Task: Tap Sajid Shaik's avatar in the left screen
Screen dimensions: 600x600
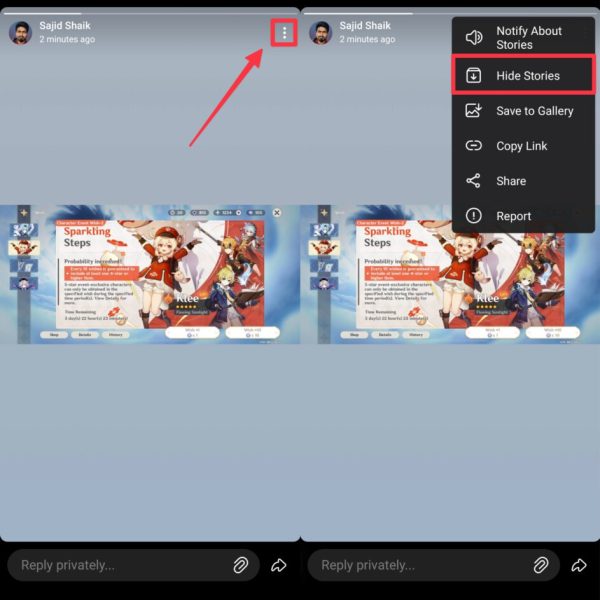Action: click(20, 33)
